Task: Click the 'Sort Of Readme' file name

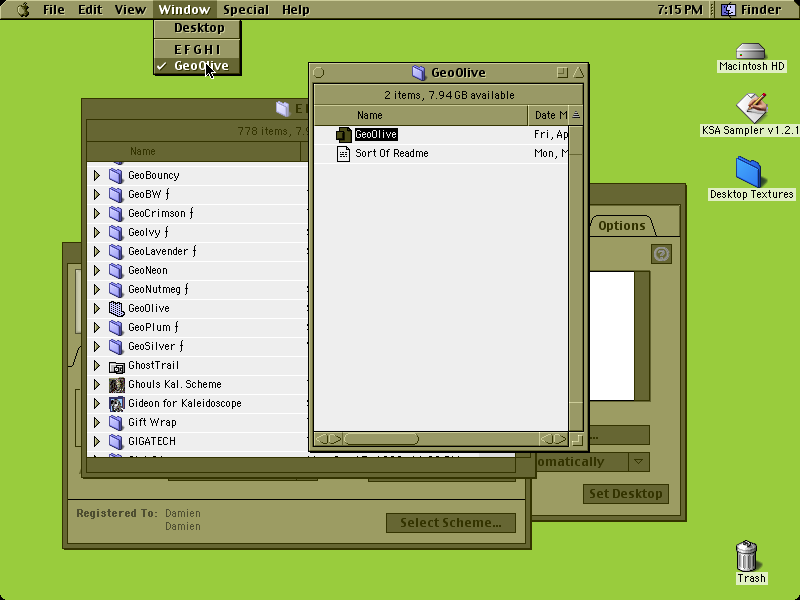Action: (392, 154)
